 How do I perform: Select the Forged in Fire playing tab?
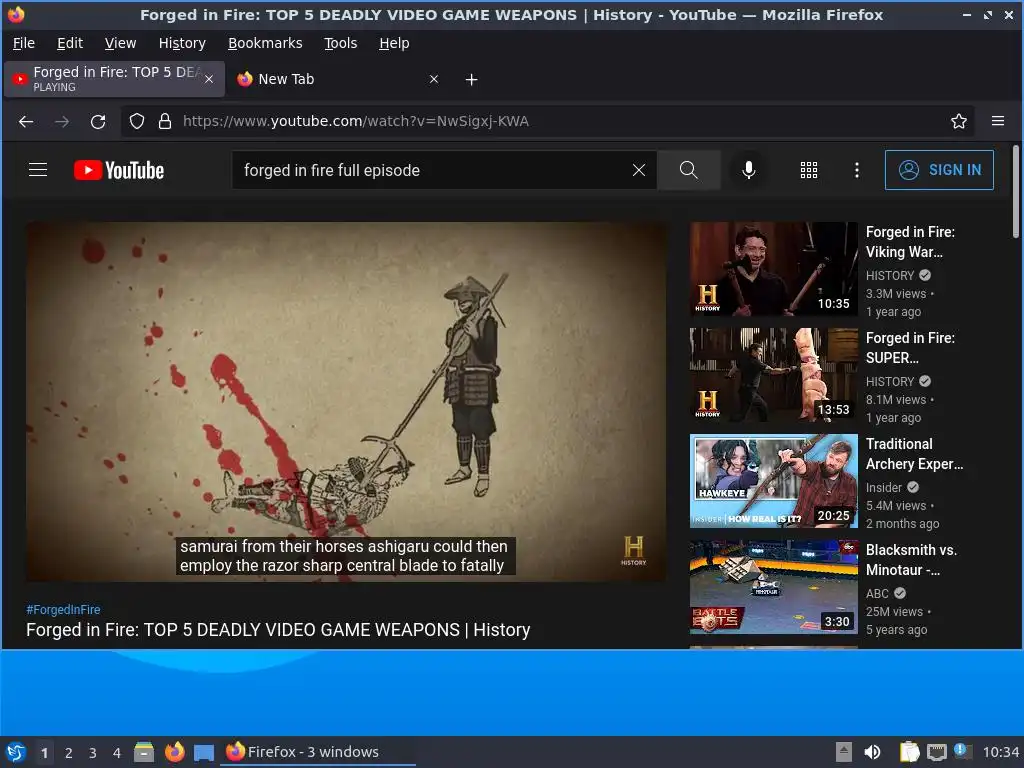tap(114, 79)
